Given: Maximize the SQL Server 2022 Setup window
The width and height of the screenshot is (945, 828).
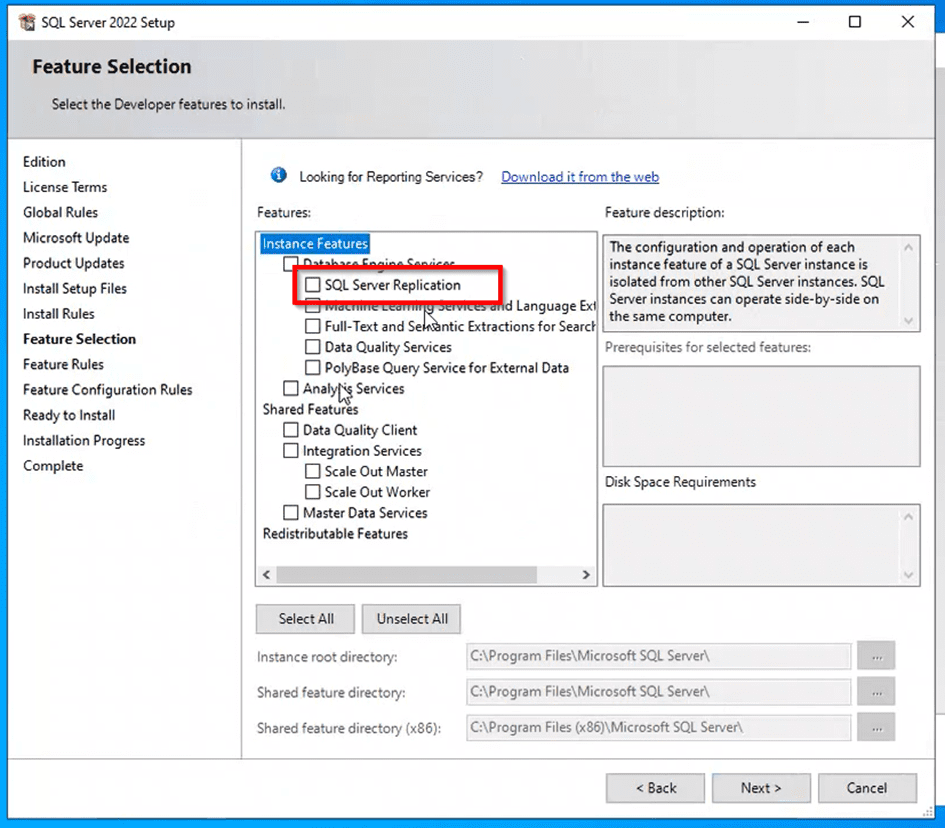Looking at the screenshot, I should click(855, 22).
